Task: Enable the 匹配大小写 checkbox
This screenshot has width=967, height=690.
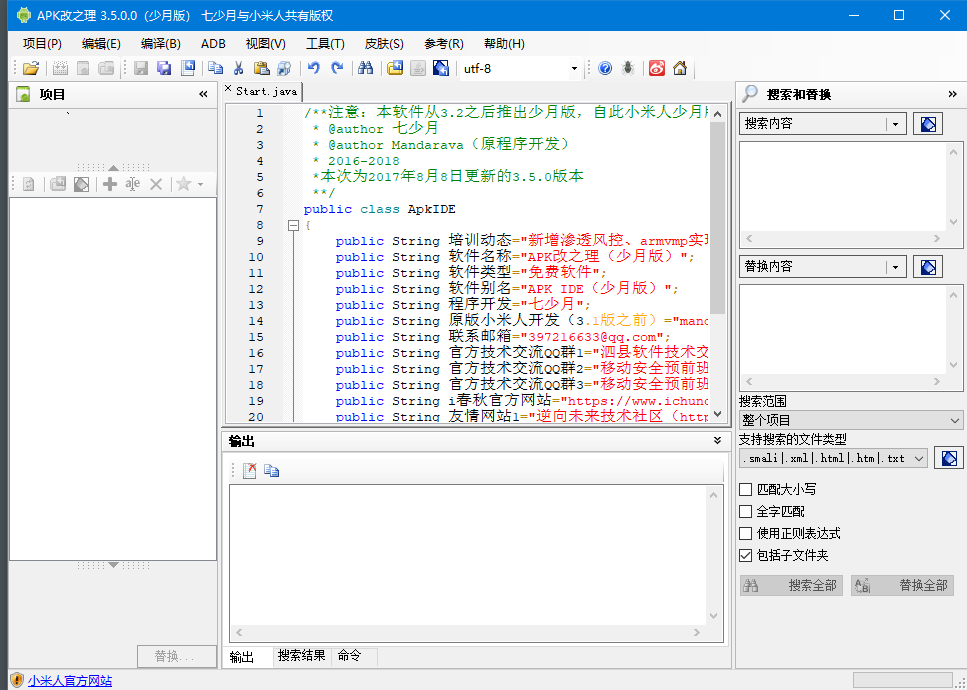Action: (745, 489)
